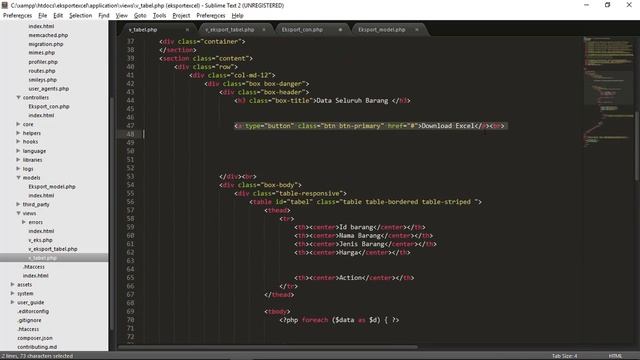Image resolution: width=640 pixels, height=360 pixels.
Task: Expand the helpers folder arrow
Action: (x=18, y=133)
